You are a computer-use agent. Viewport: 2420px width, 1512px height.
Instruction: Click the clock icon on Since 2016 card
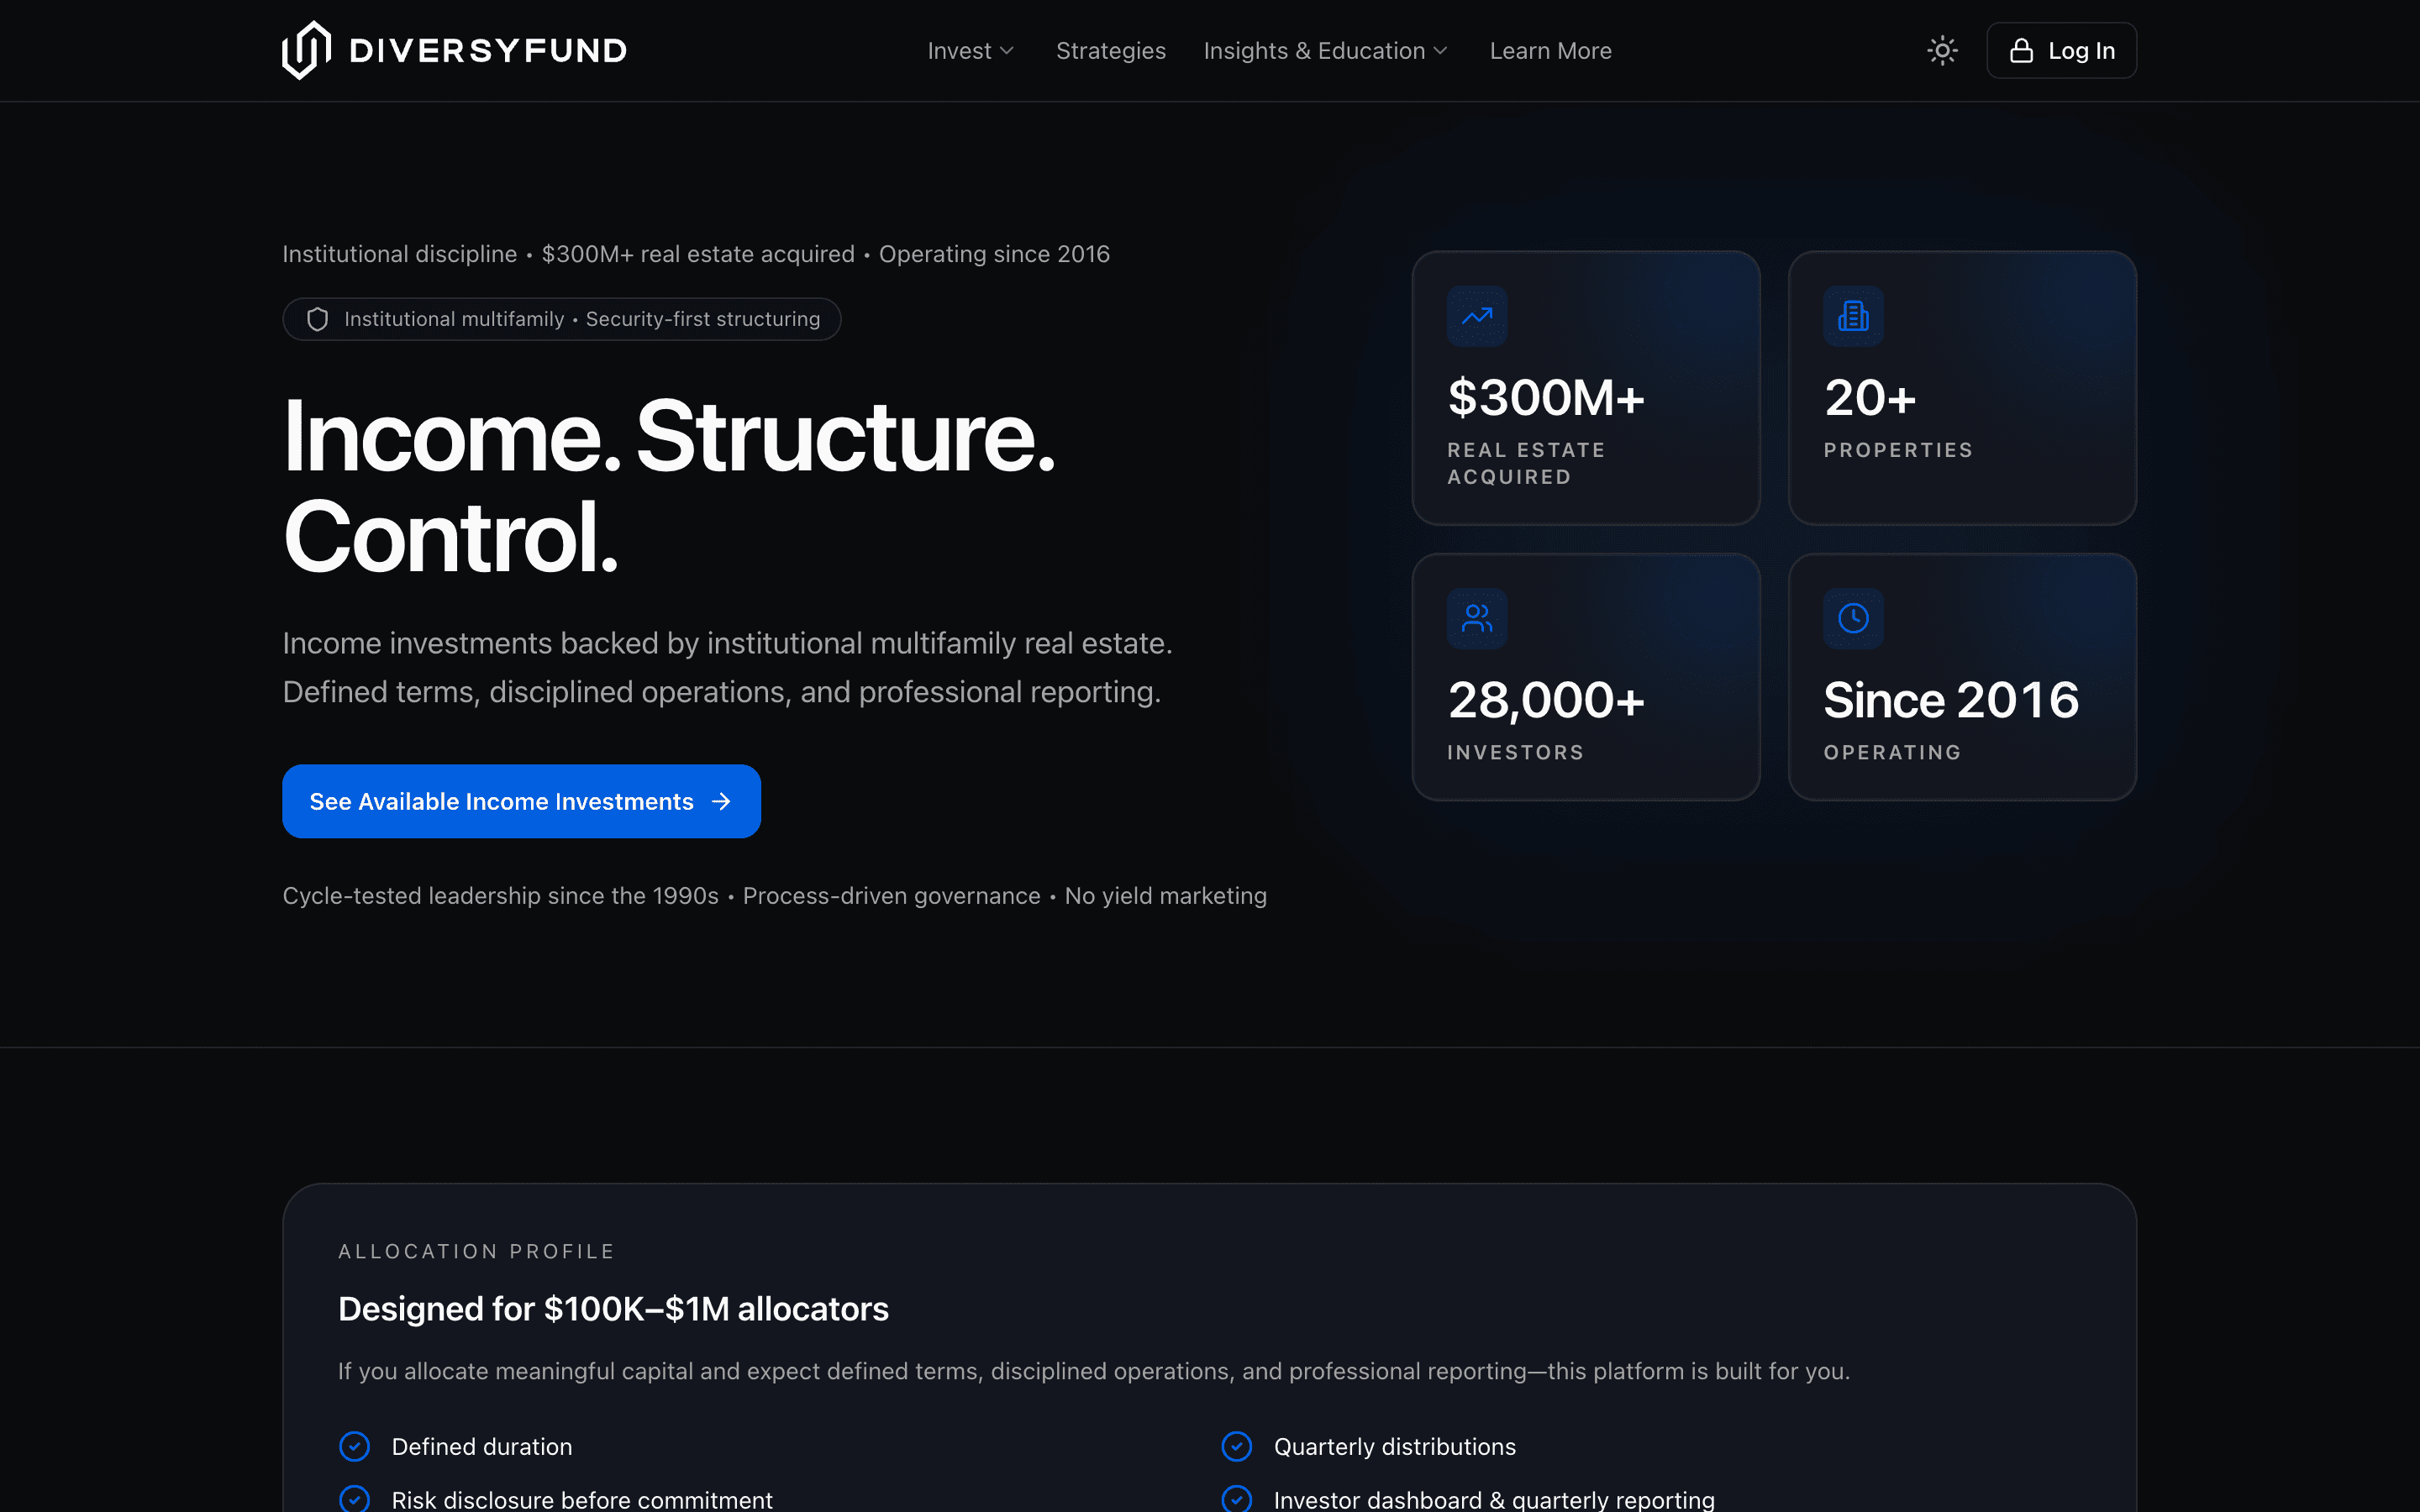coord(1853,619)
